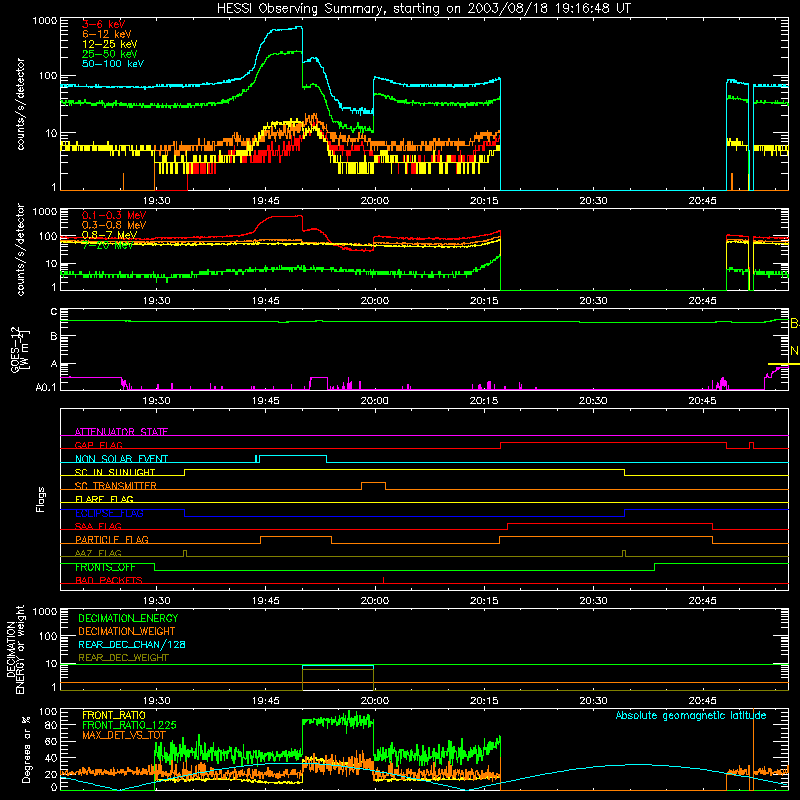The image size is (800, 800).
Task: Click the '100' label on decimation axis
Action: click(x=48, y=636)
